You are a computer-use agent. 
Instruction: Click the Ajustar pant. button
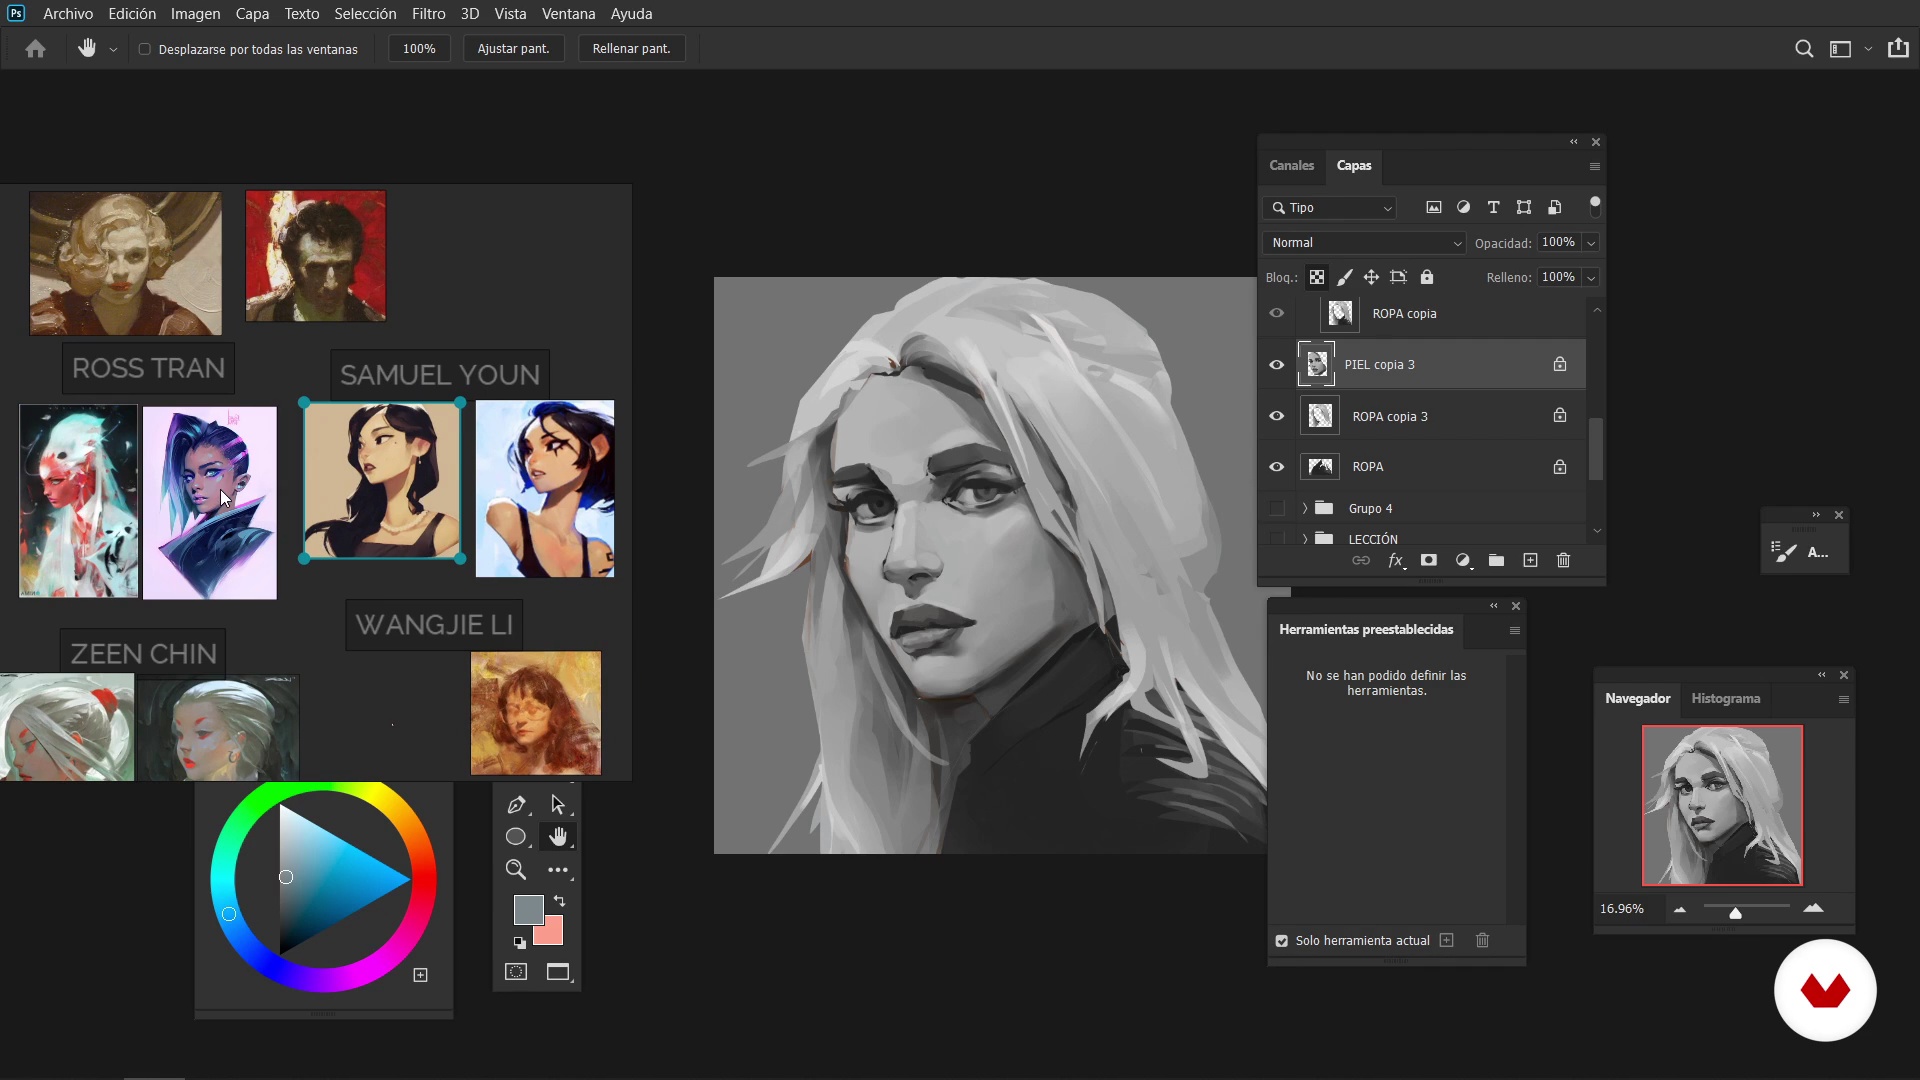coord(514,49)
